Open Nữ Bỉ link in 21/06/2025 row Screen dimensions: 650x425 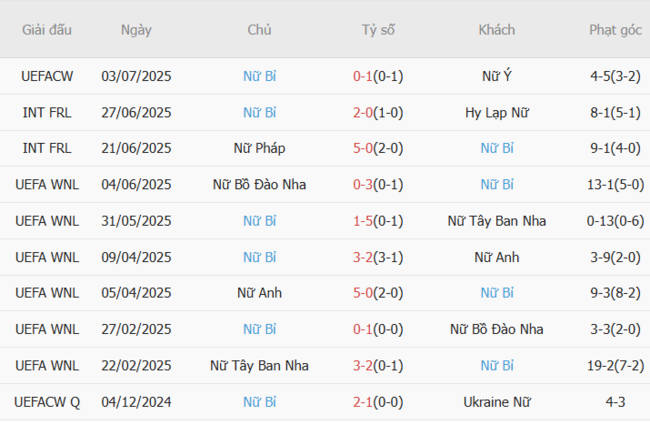pos(497,148)
